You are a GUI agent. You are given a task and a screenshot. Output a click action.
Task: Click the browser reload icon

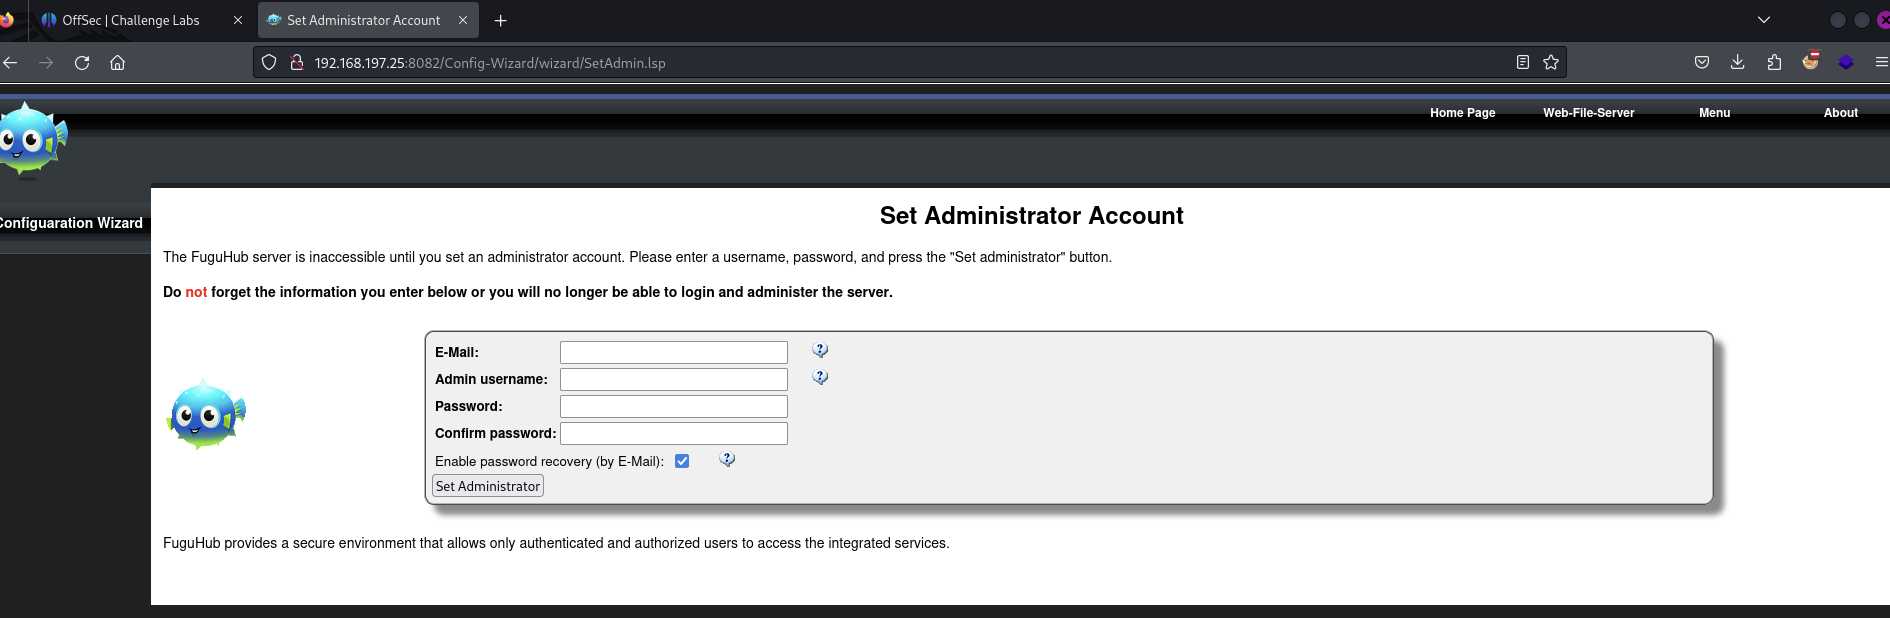pyautogui.click(x=82, y=63)
